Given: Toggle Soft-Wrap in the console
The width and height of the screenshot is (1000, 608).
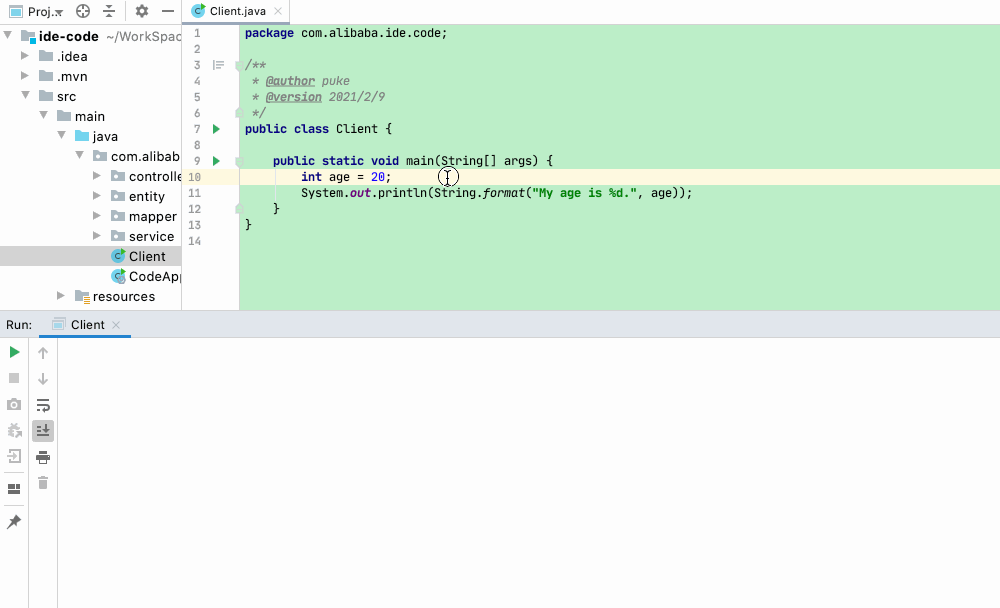Looking at the screenshot, I should (43, 405).
